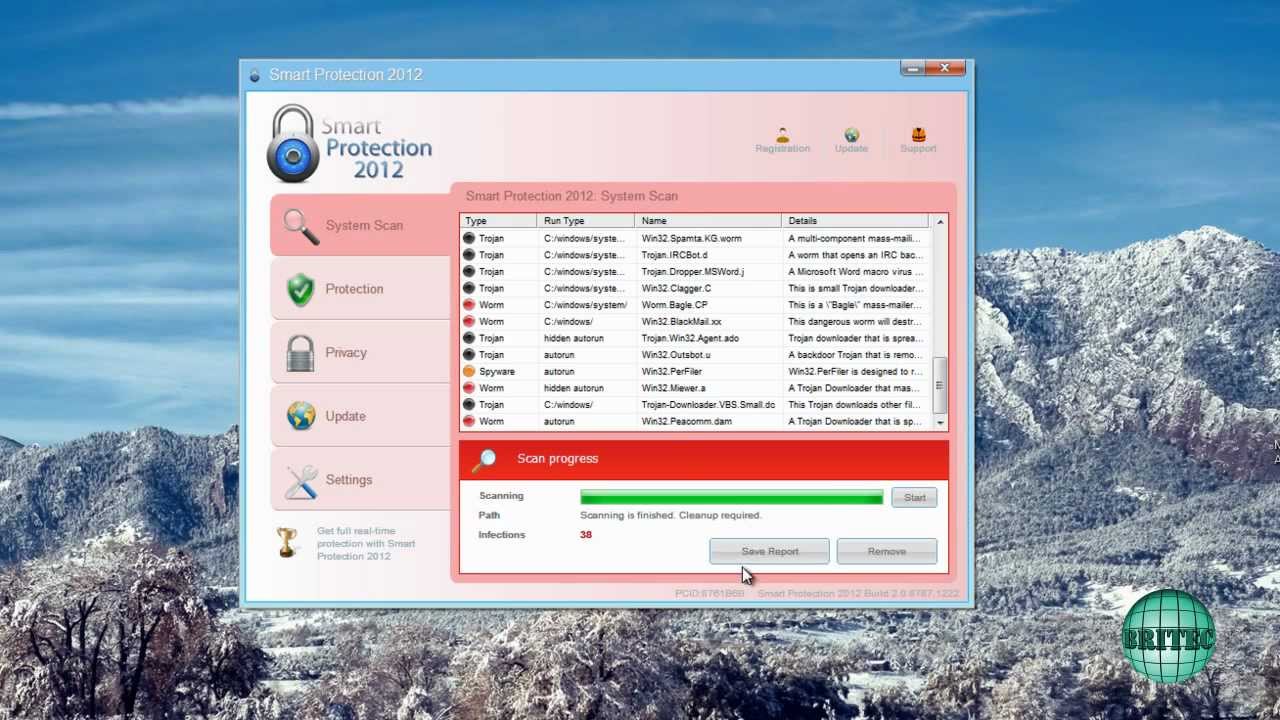This screenshot has height=720, width=1280.
Task: Sort by the Type column header
Action: (x=498, y=221)
